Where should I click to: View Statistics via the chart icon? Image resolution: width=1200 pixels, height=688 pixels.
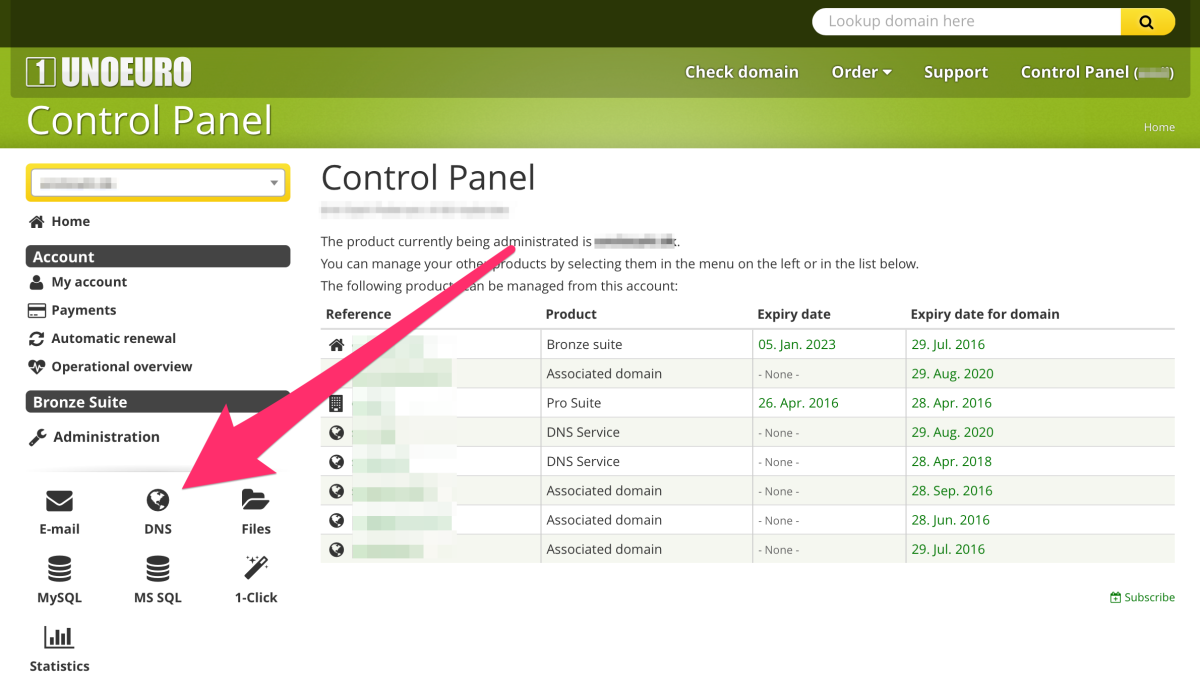(x=59, y=637)
